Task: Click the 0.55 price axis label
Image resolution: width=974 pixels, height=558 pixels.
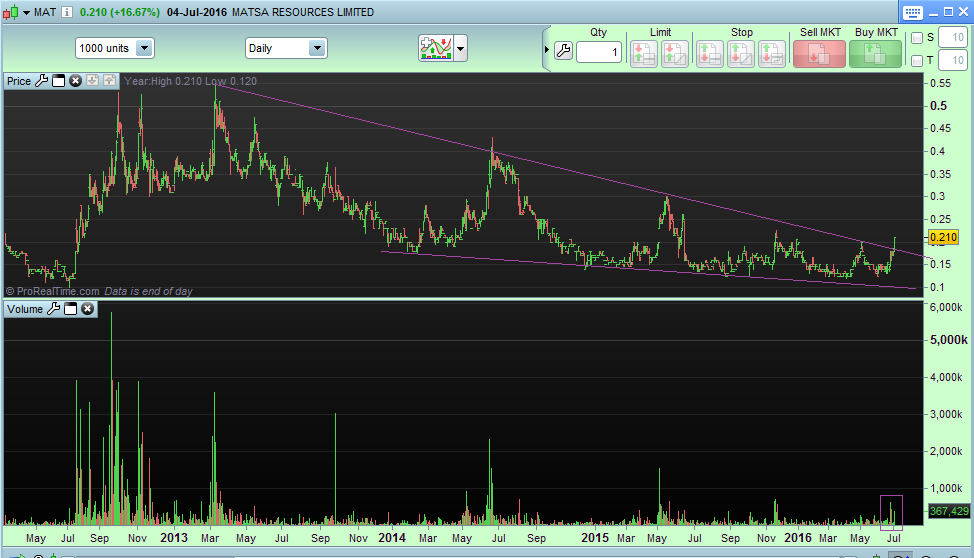Action: point(940,83)
